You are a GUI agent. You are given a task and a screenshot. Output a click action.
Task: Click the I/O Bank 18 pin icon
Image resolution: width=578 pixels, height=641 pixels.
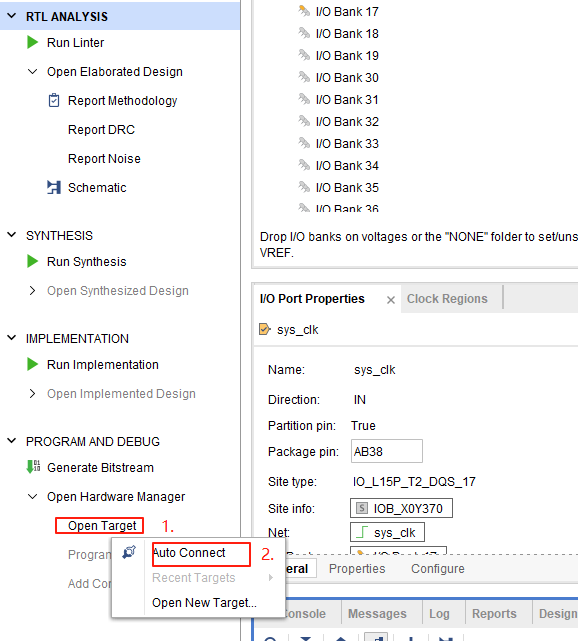pos(304,33)
